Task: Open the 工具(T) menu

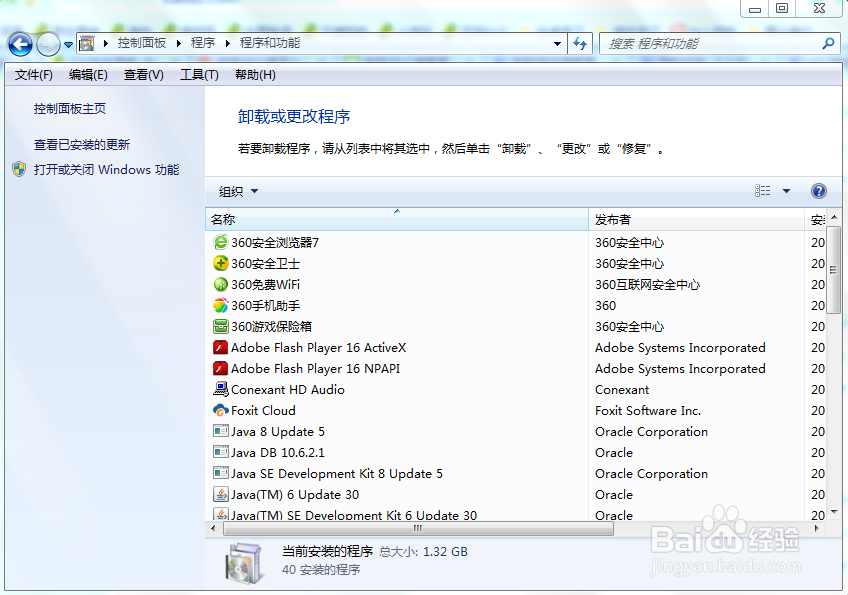Action: pyautogui.click(x=199, y=75)
